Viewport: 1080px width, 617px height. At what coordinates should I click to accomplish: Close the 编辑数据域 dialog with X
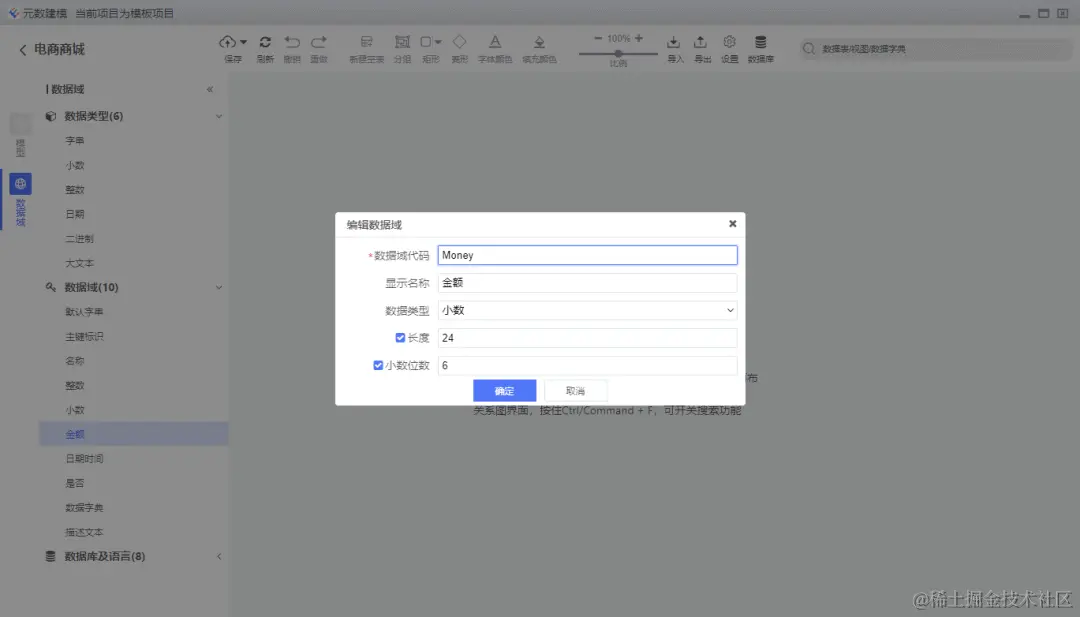pos(733,224)
